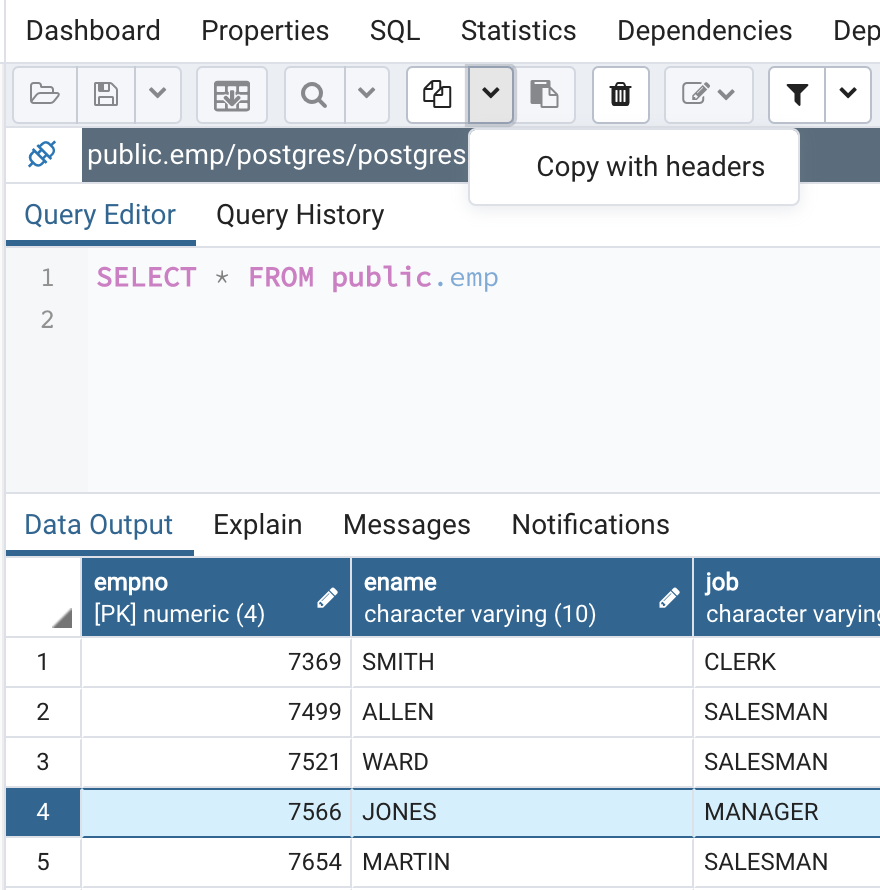Expand the Filter options dropdown arrow
Viewport: 880px width, 890px height.
848,95
